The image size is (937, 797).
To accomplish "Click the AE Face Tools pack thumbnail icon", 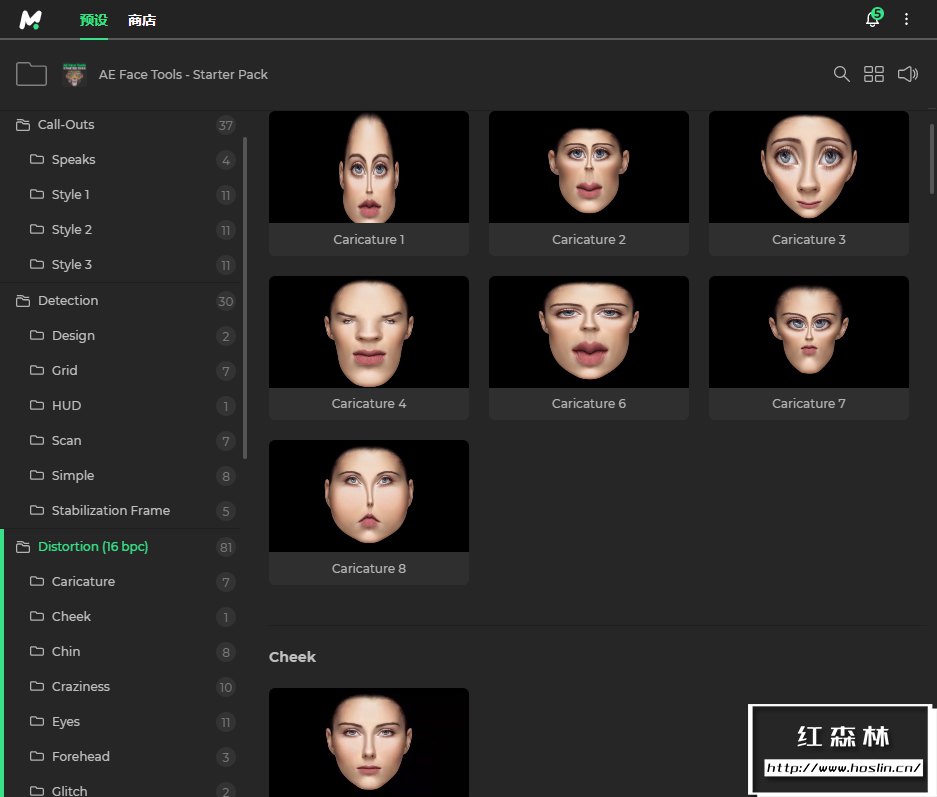I will pos(74,74).
